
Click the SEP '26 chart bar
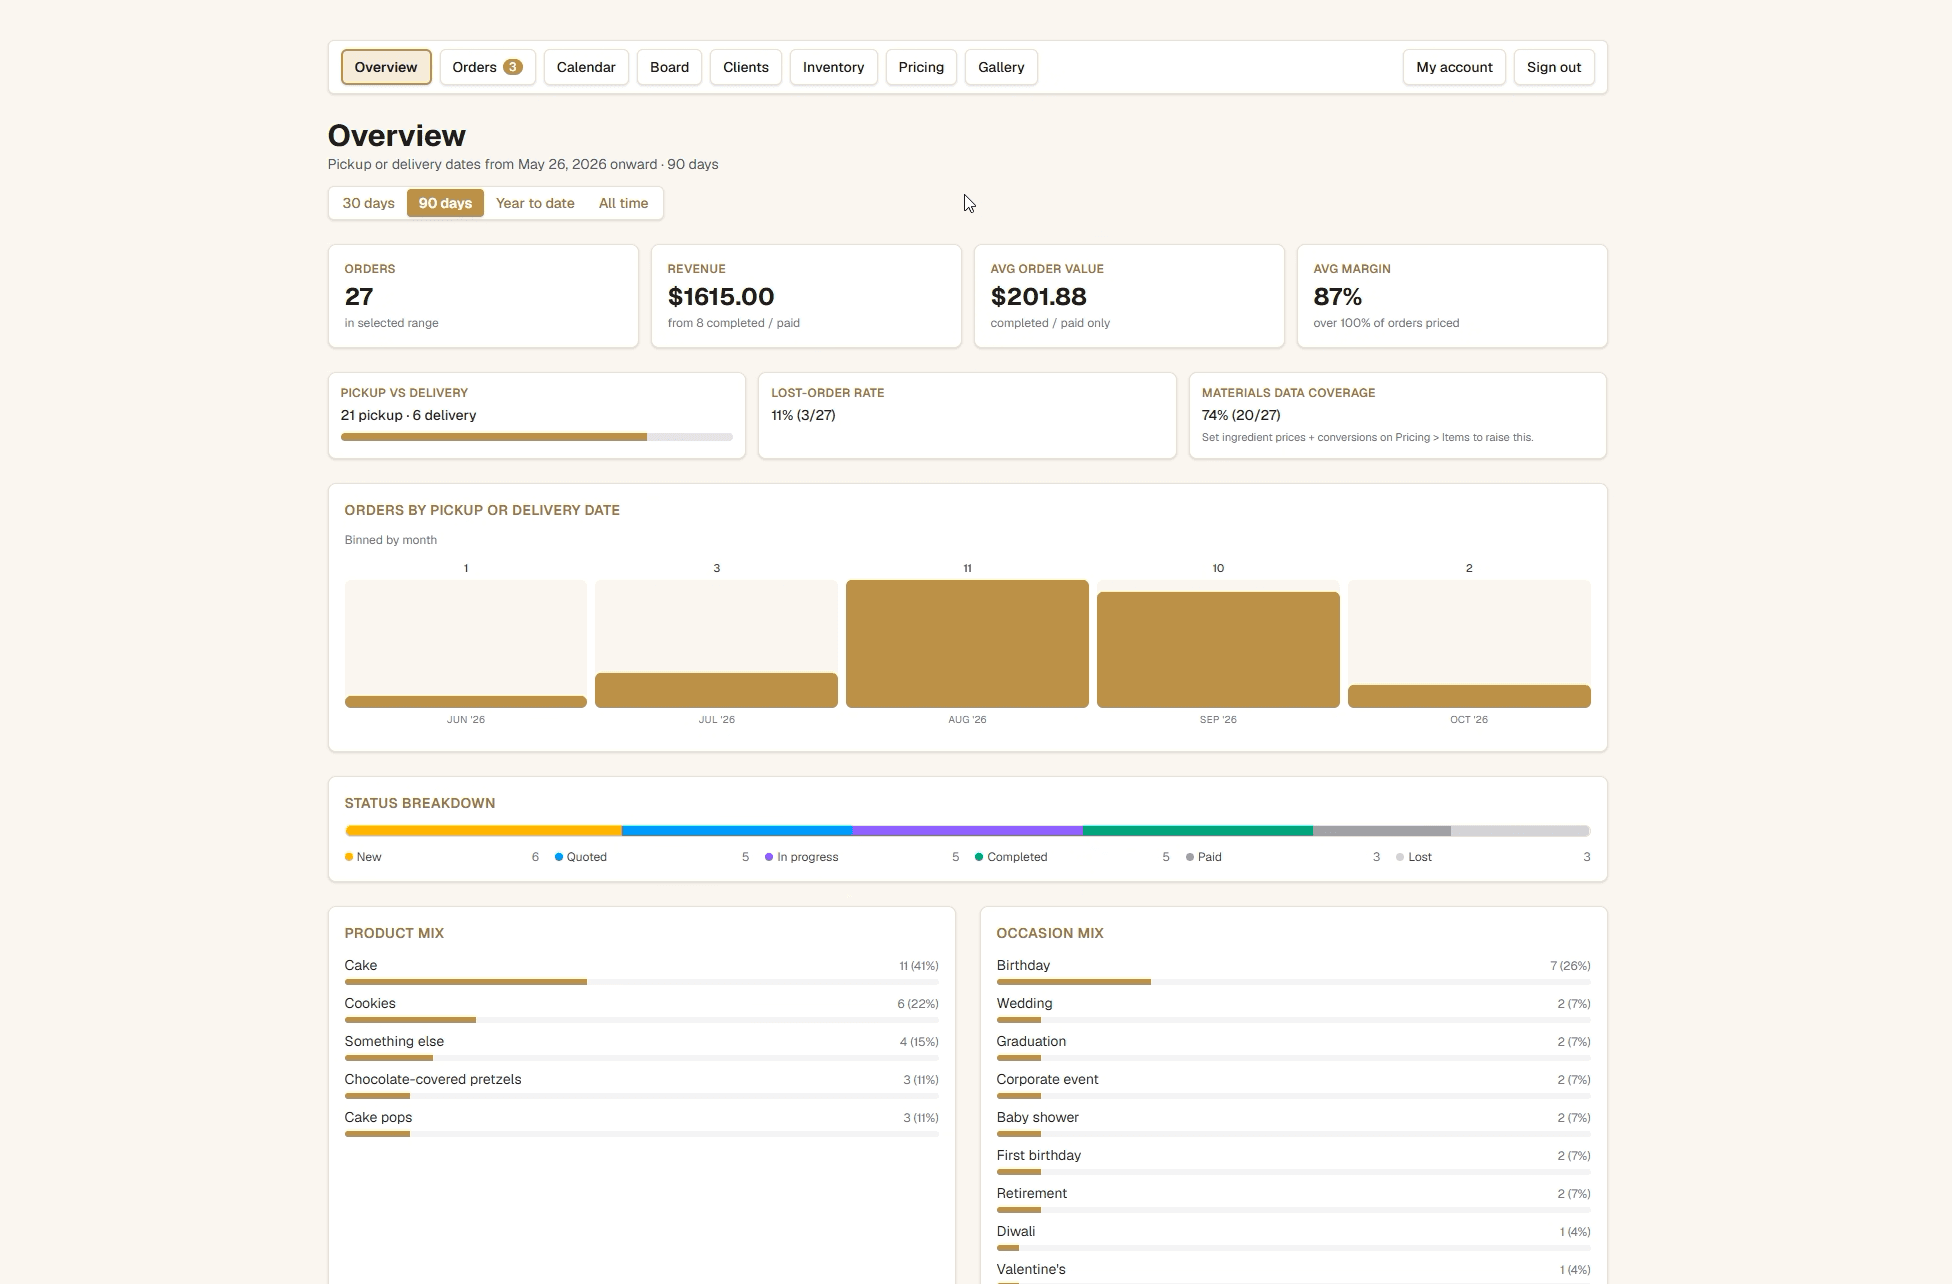(x=1218, y=650)
